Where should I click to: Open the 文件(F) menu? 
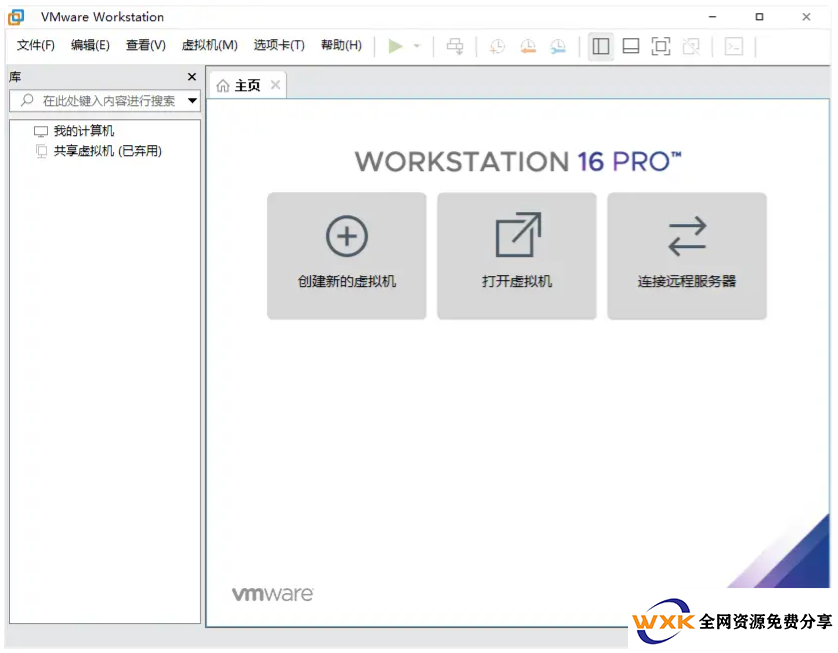click(36, 45)
